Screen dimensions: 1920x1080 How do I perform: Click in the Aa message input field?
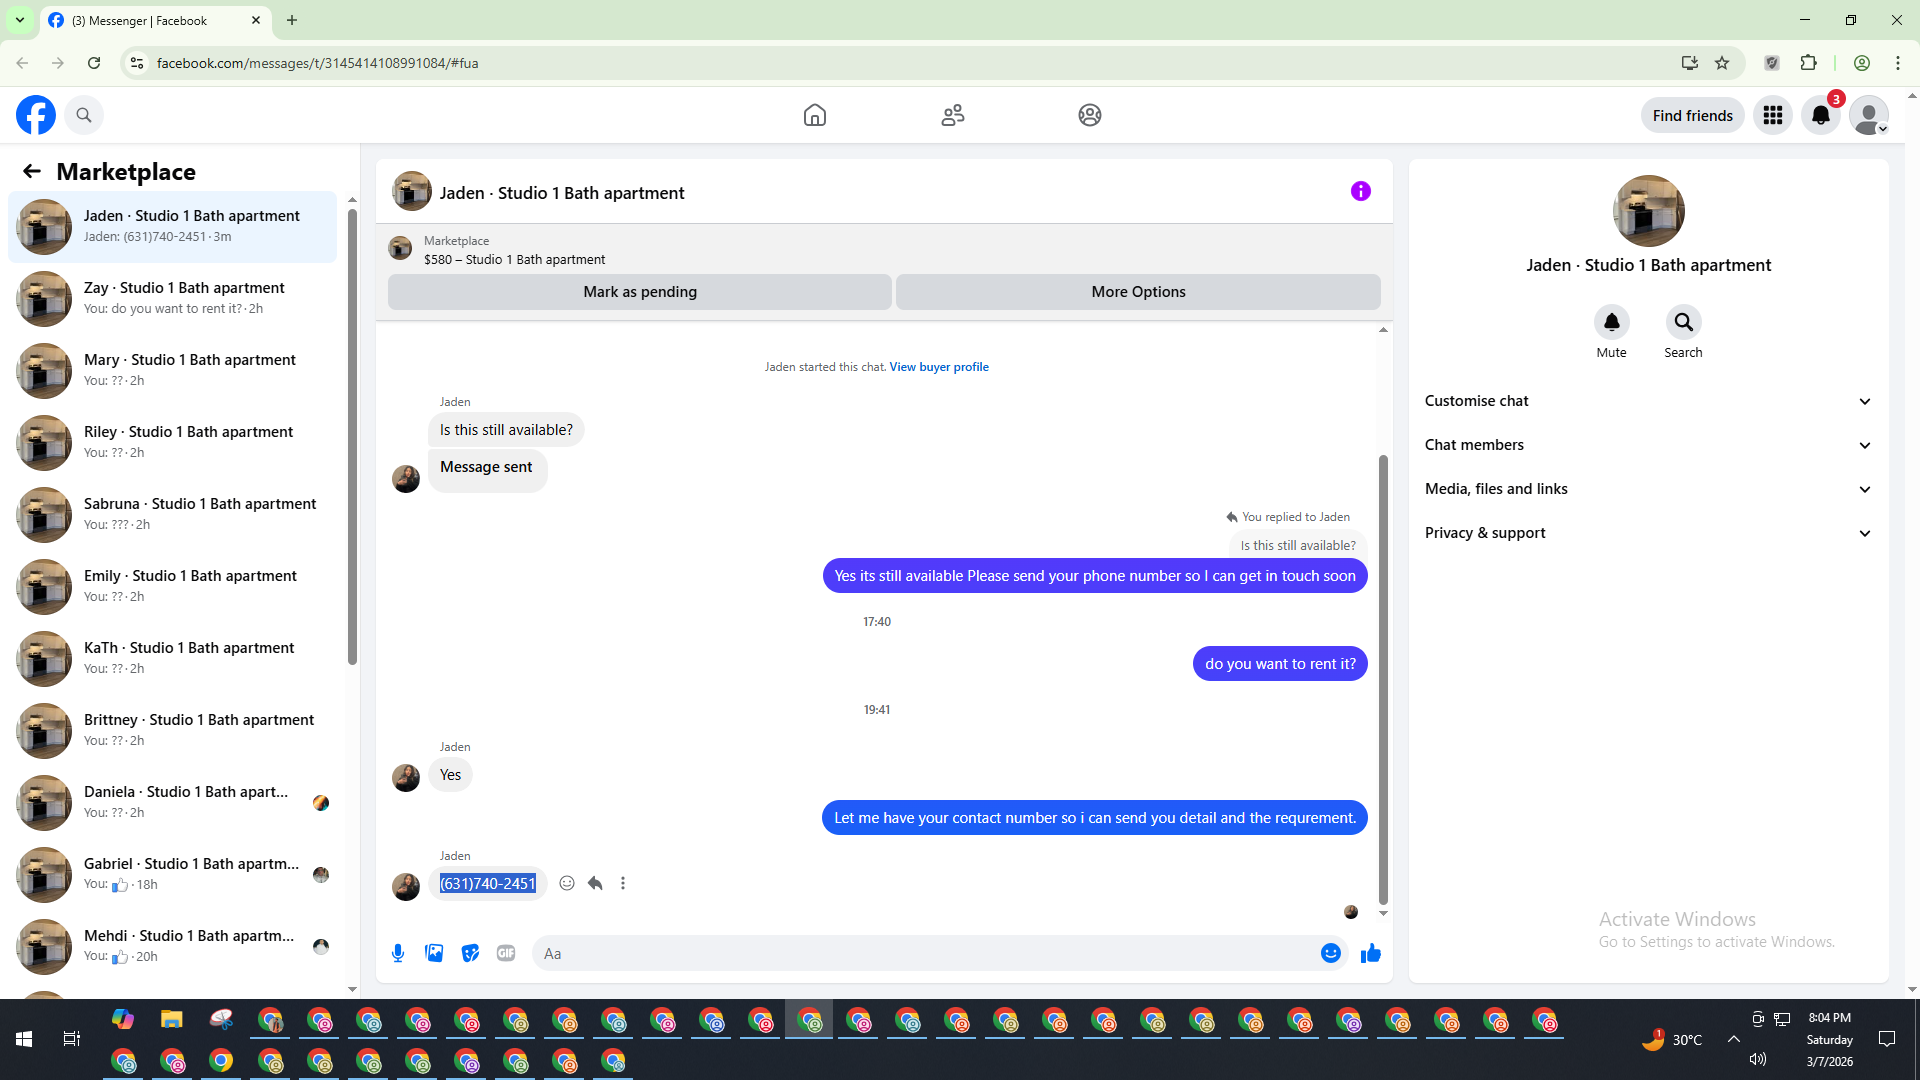pos(926,953)
